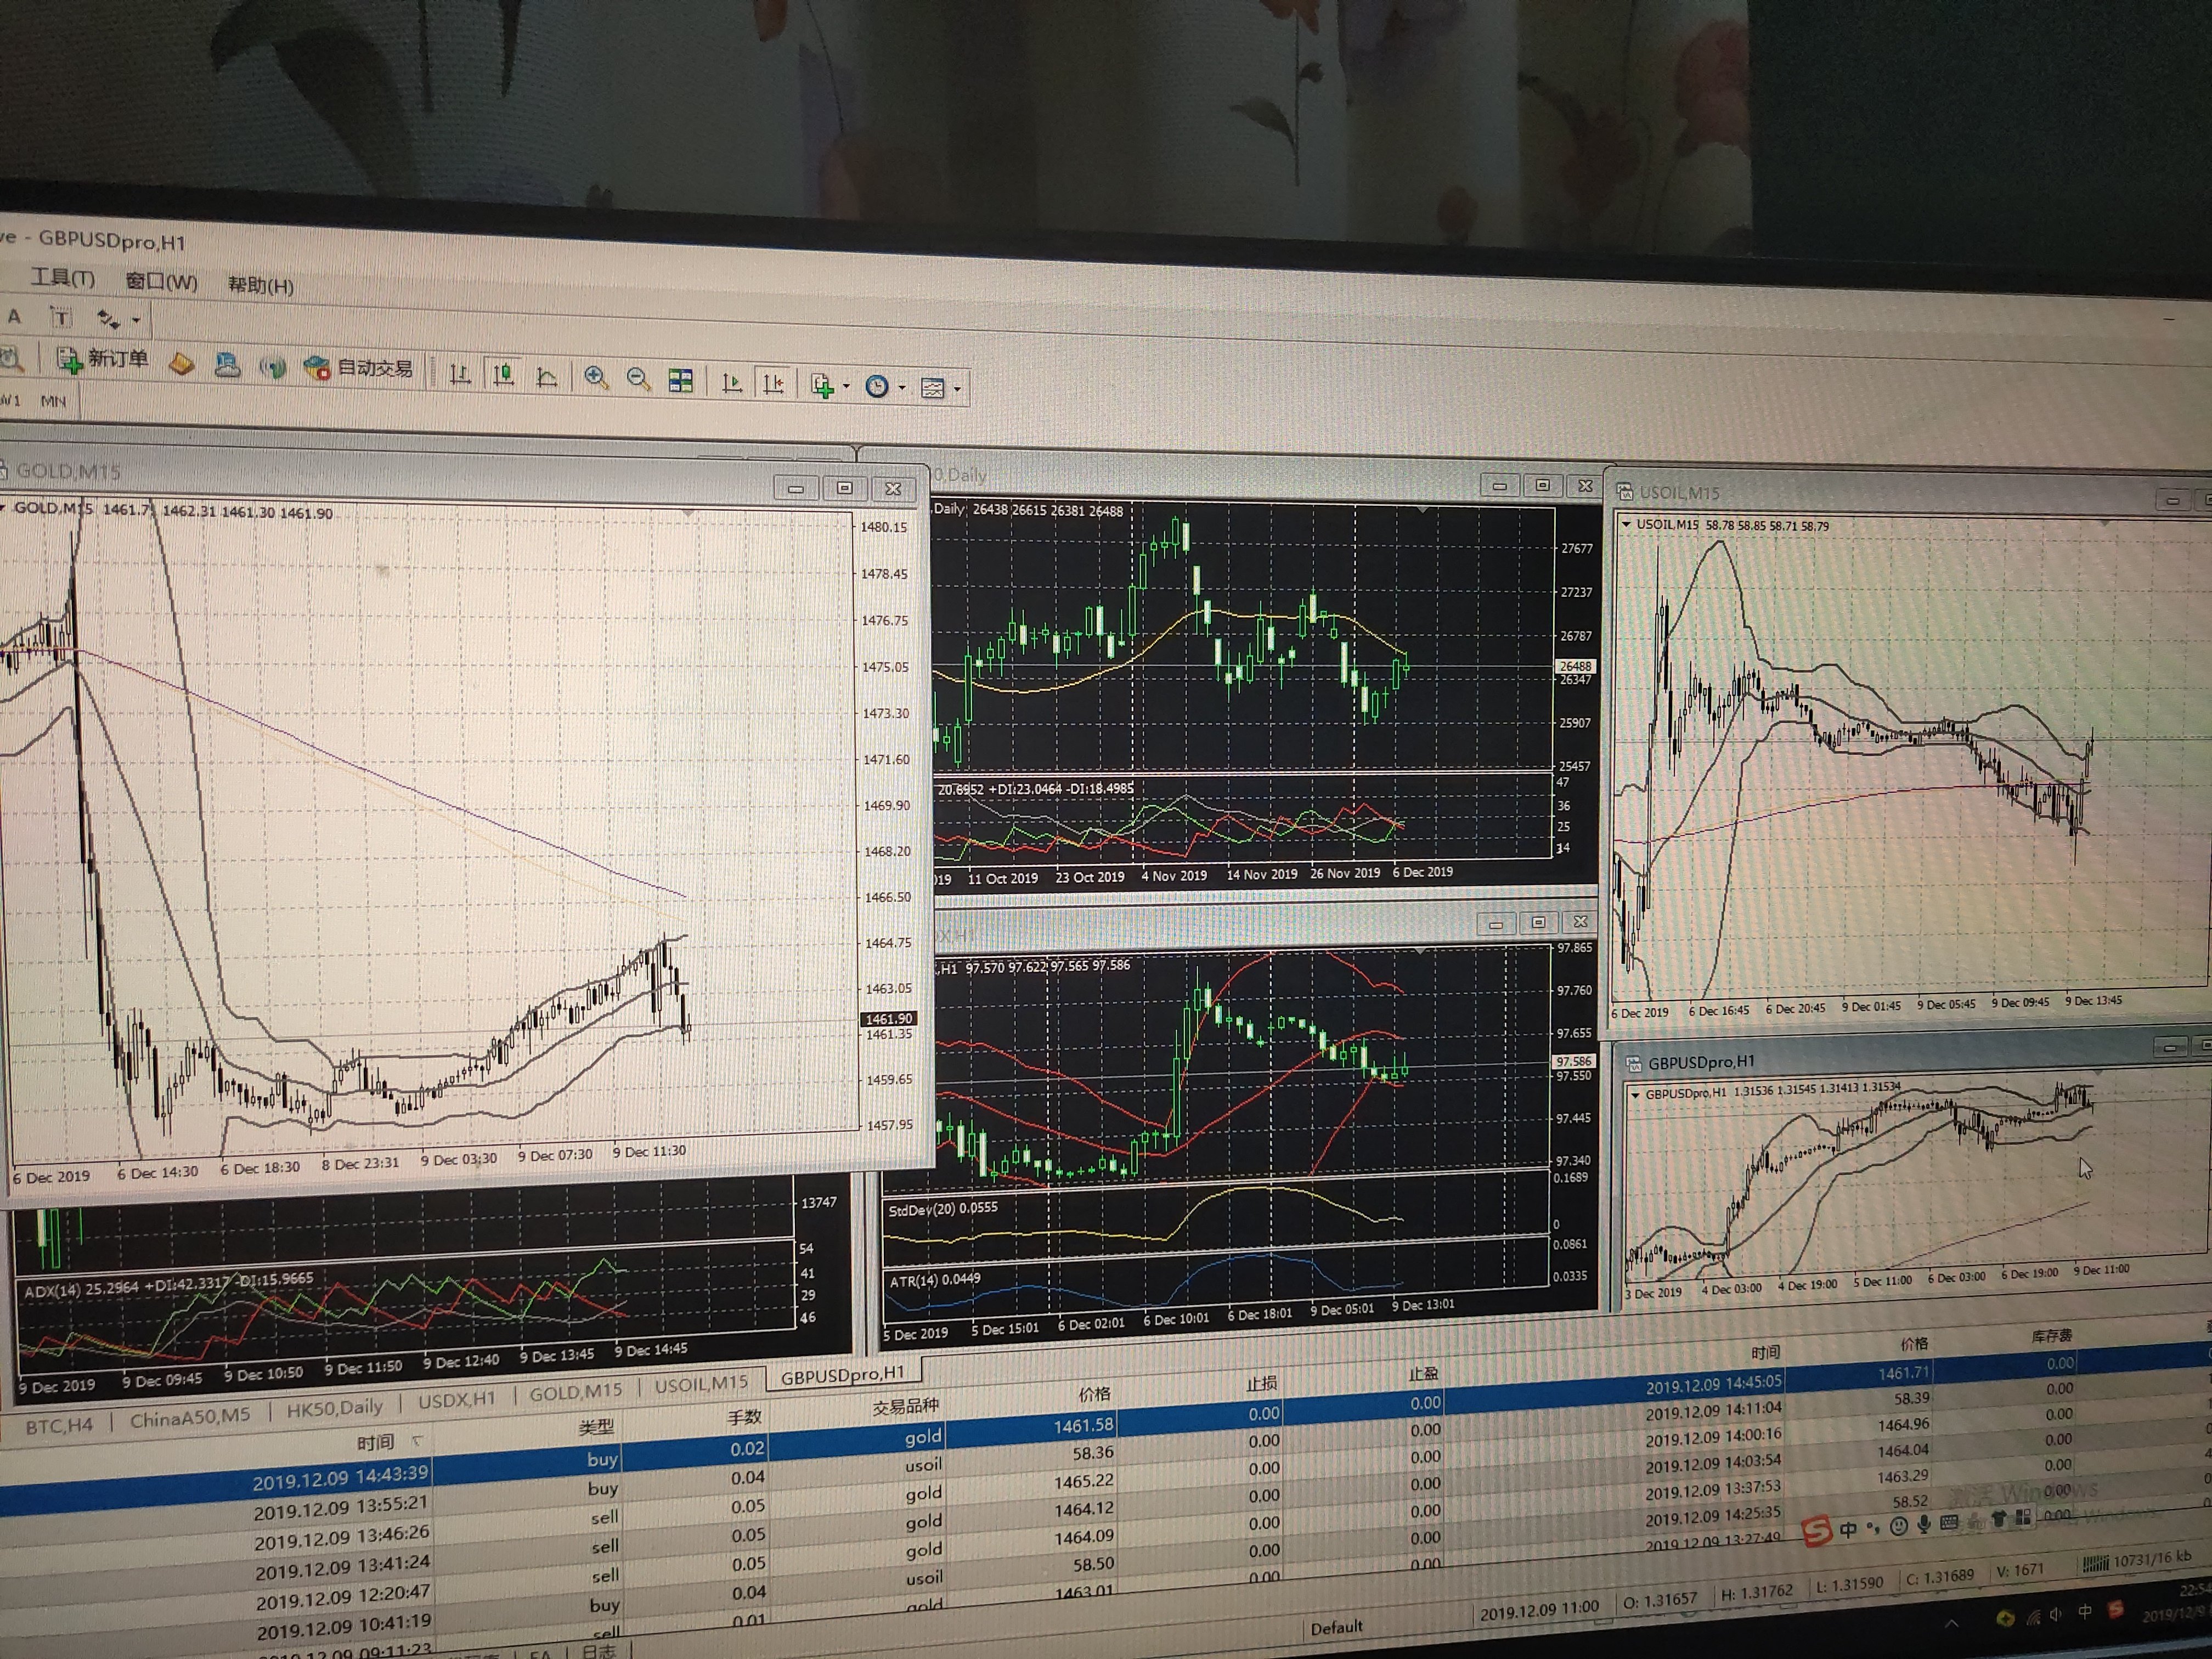
Task: Expand the Templates dropdown arrow
Action: point(957,390)
